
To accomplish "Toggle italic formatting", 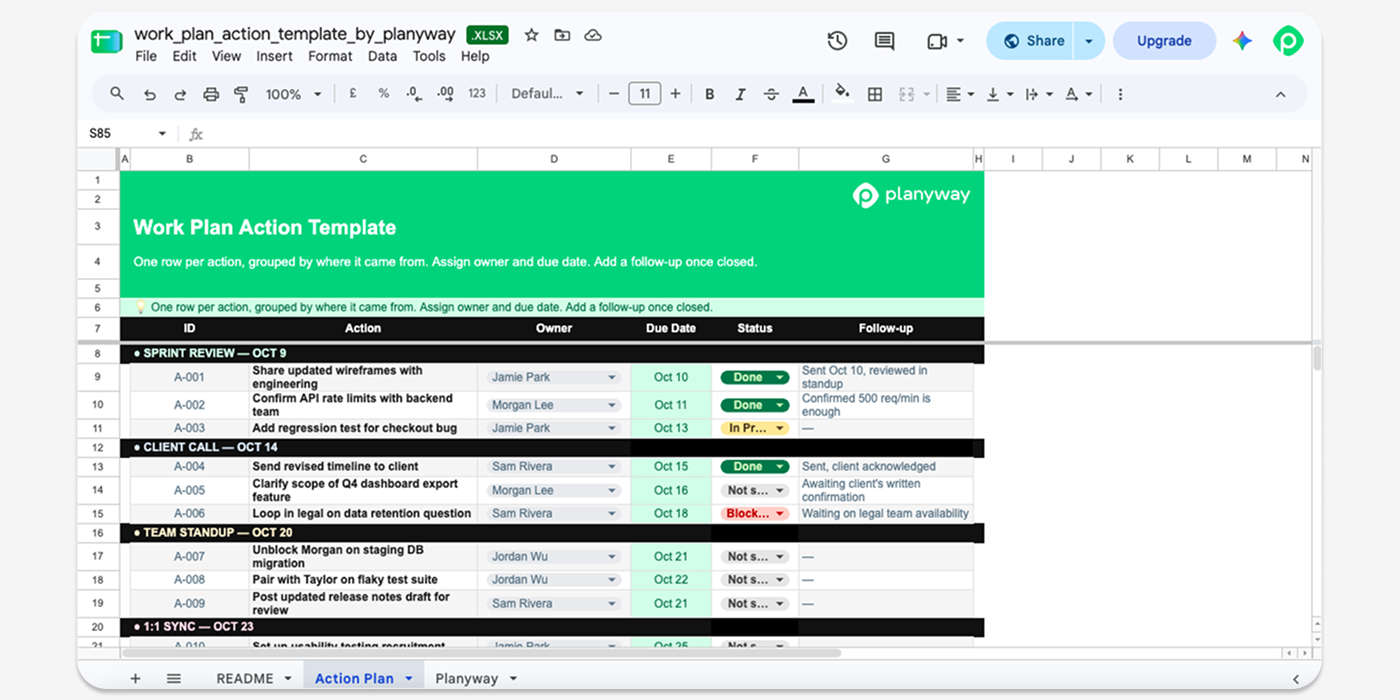I will 740,94.
